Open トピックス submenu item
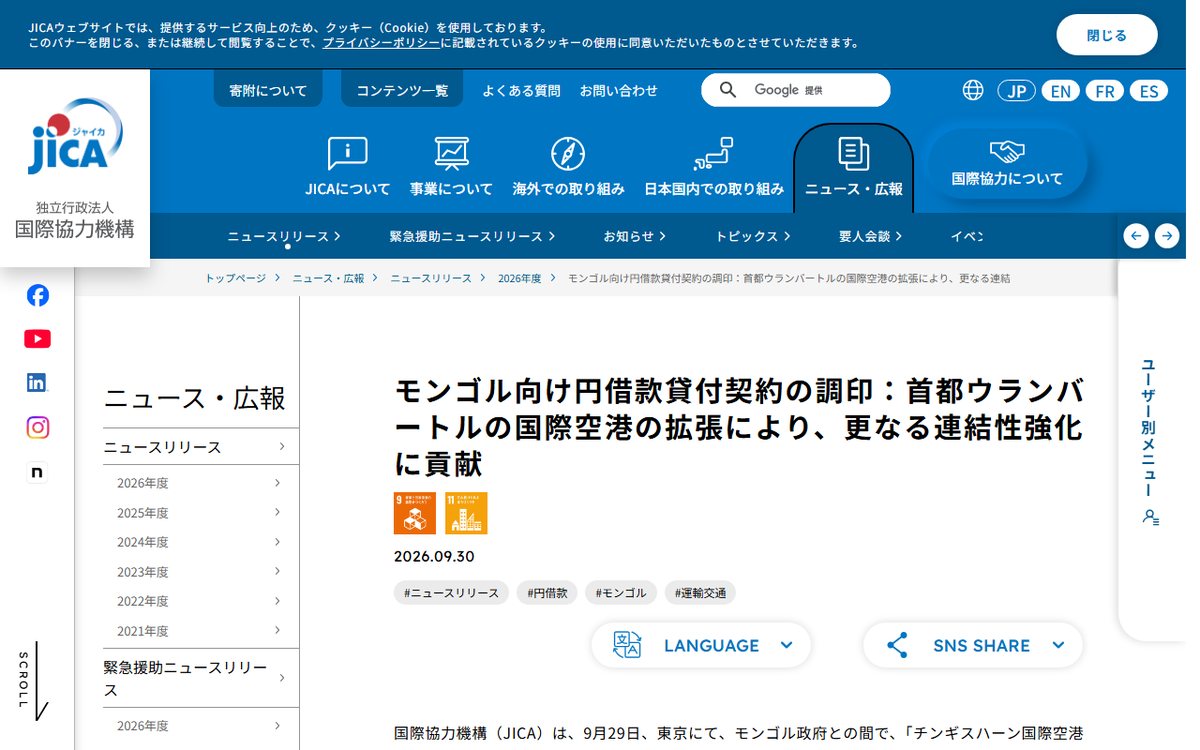Image resolution: width=1200 pixels, height=750 pixels. (753, 236)
